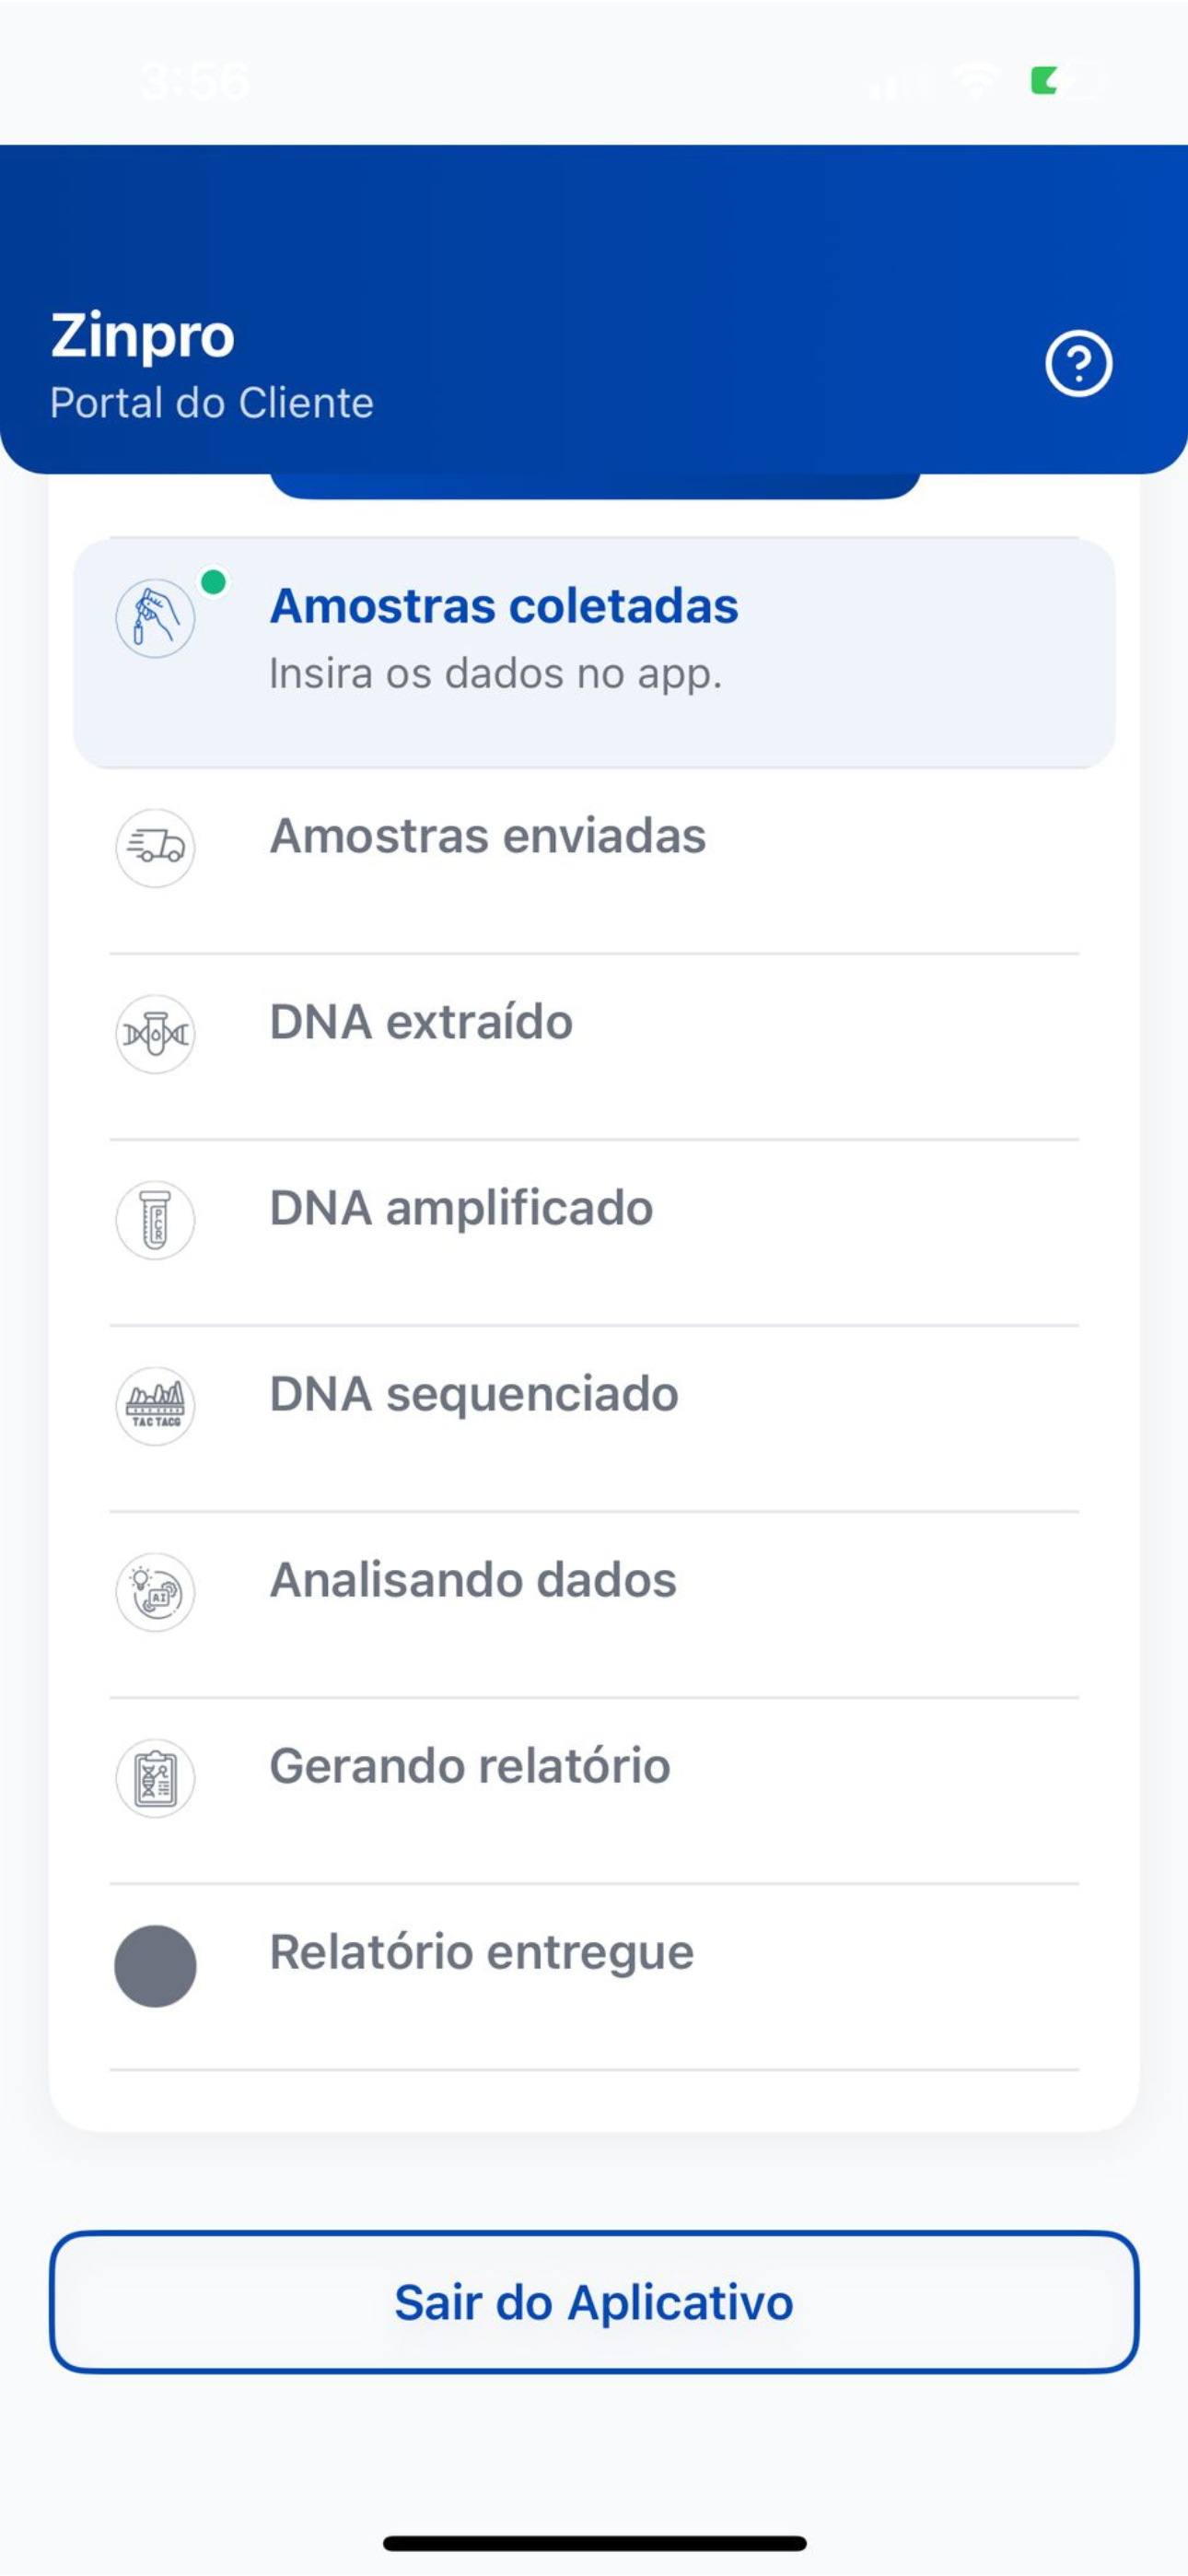Select the Amostras coletadas step

[x=594, y=653]
